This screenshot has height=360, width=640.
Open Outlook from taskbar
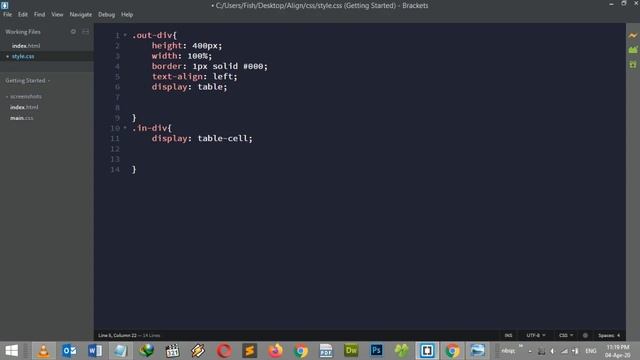(x=69, y=351)
